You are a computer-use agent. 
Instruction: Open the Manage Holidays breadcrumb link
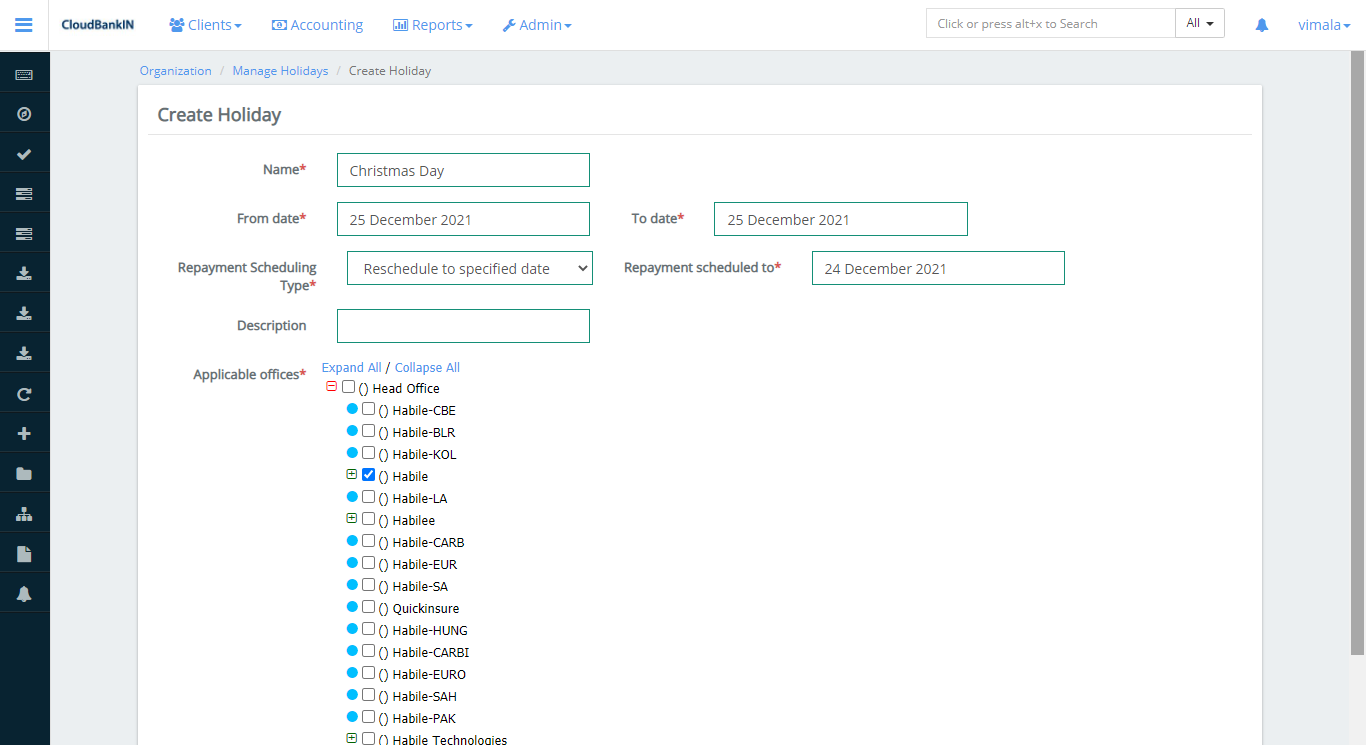coord(280,70)
